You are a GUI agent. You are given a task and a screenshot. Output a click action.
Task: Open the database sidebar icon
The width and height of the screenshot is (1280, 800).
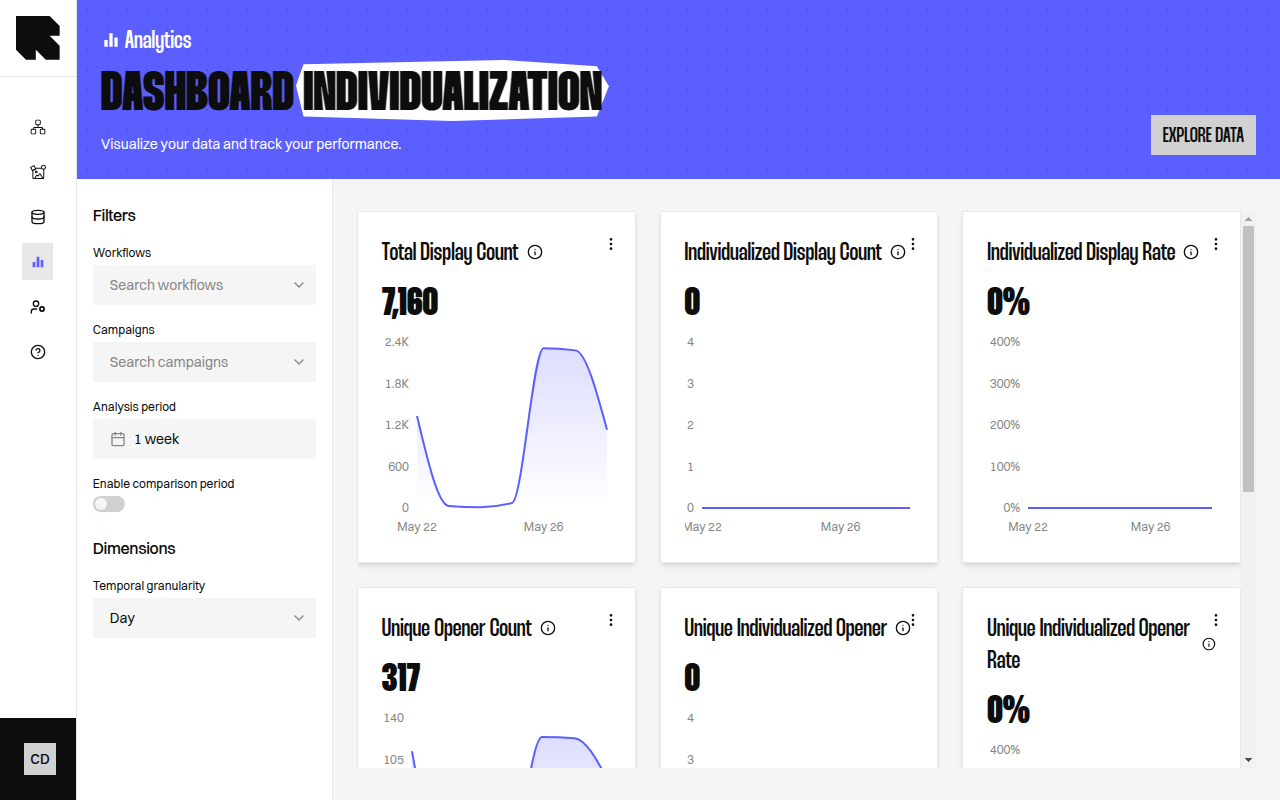38,217
